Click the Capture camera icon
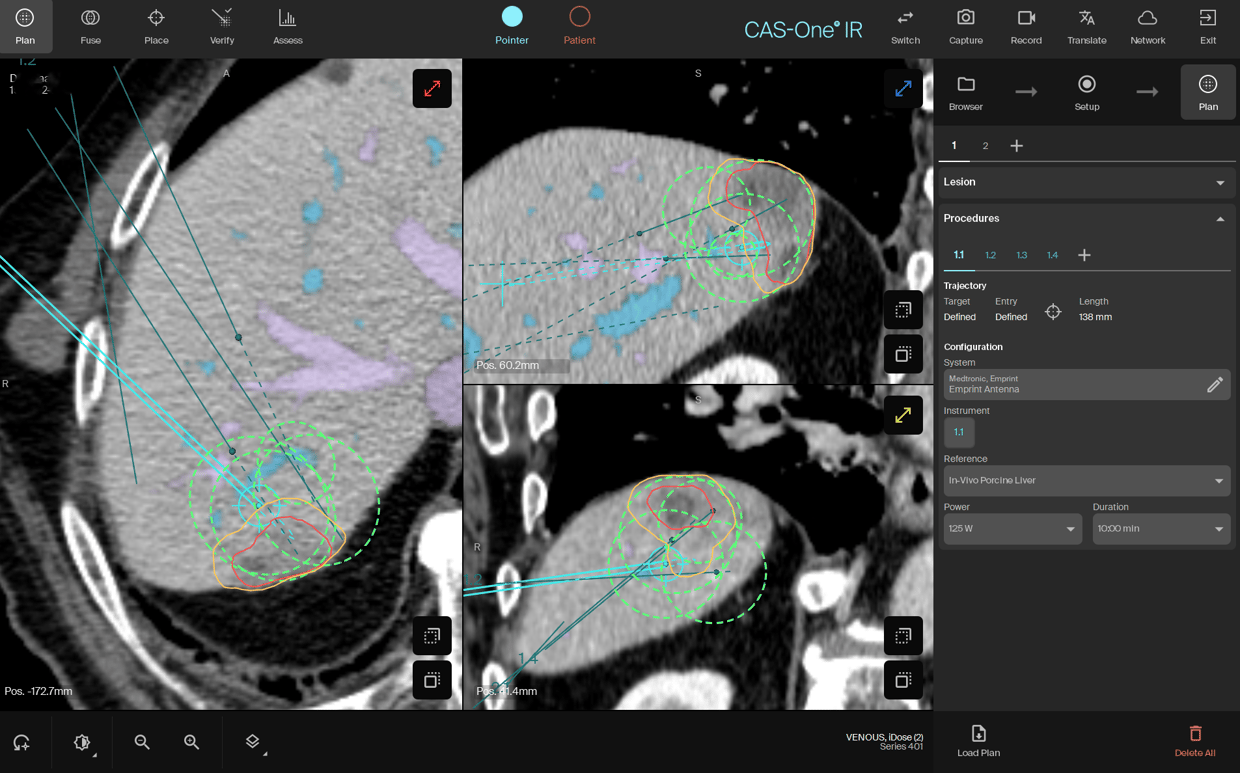Screen dimensions: 1240x773 [965, 26]
